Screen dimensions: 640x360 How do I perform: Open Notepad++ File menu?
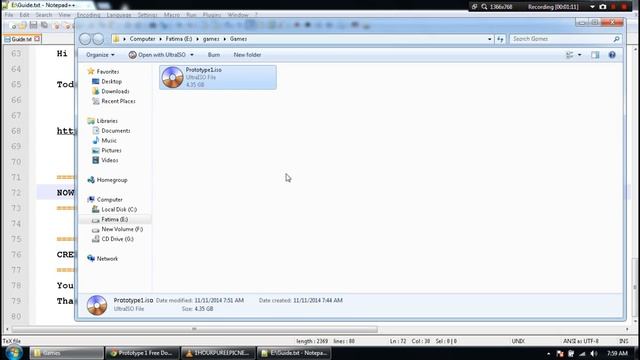[9, 15]
